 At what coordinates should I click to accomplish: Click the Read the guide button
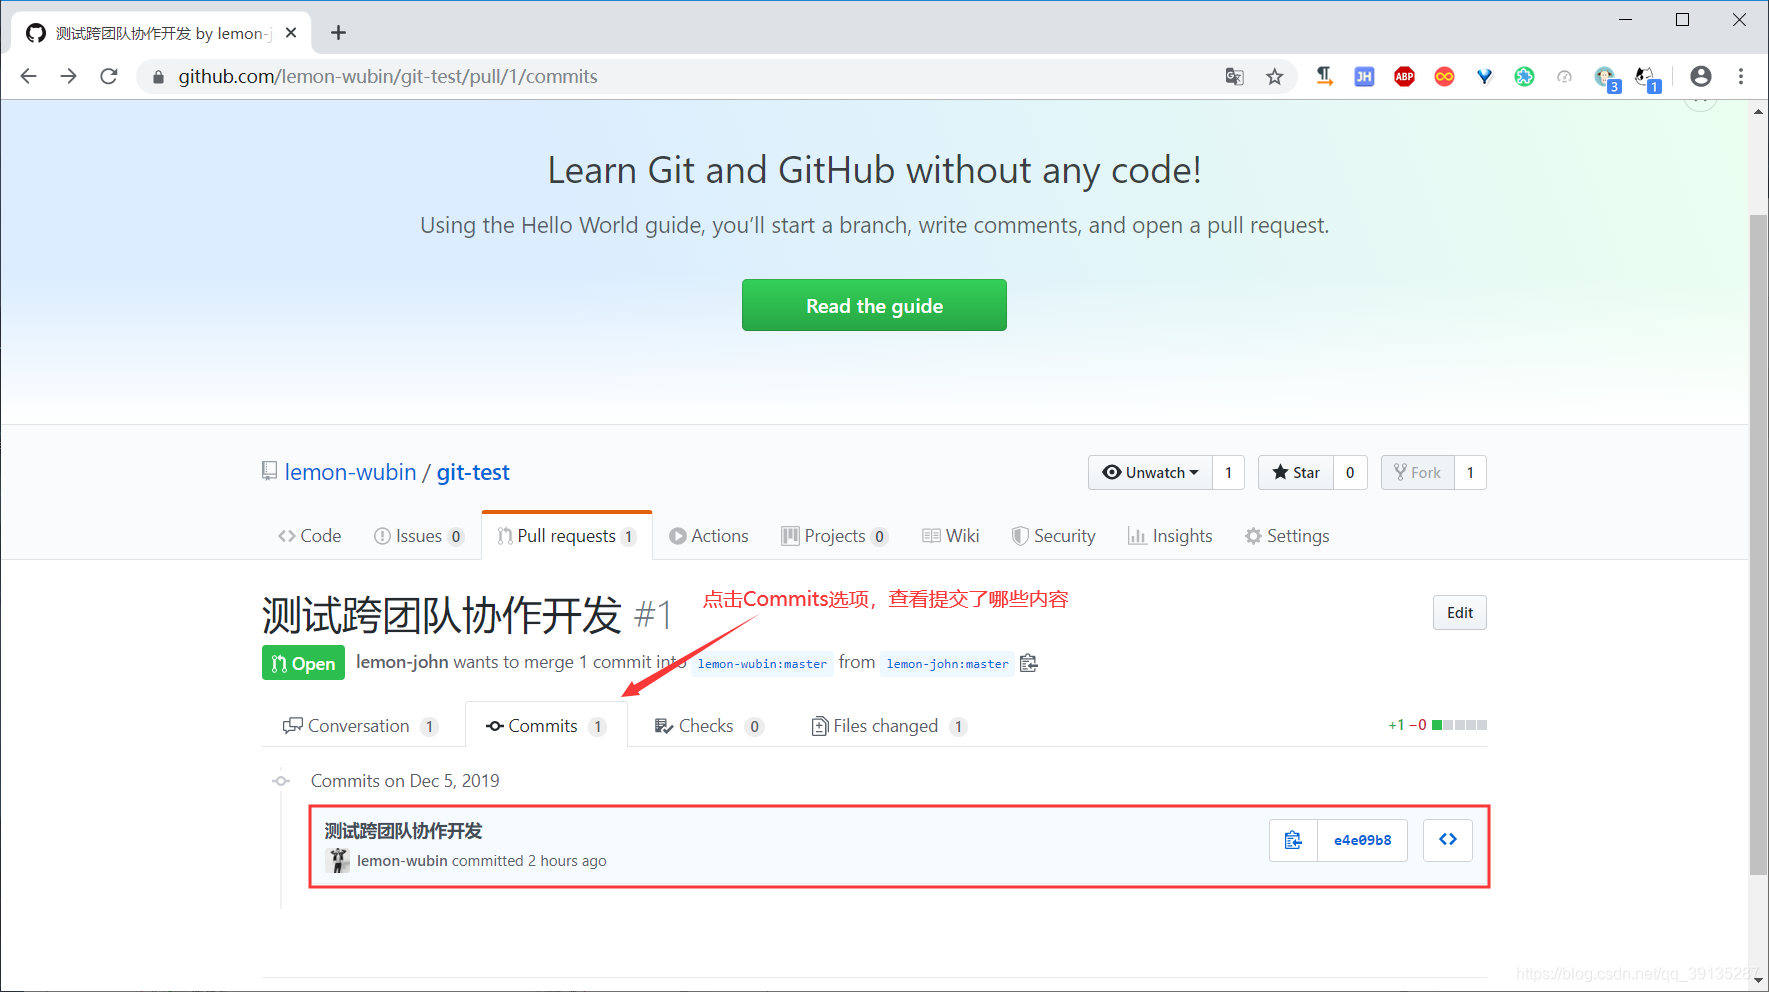[x=874, y=305]
